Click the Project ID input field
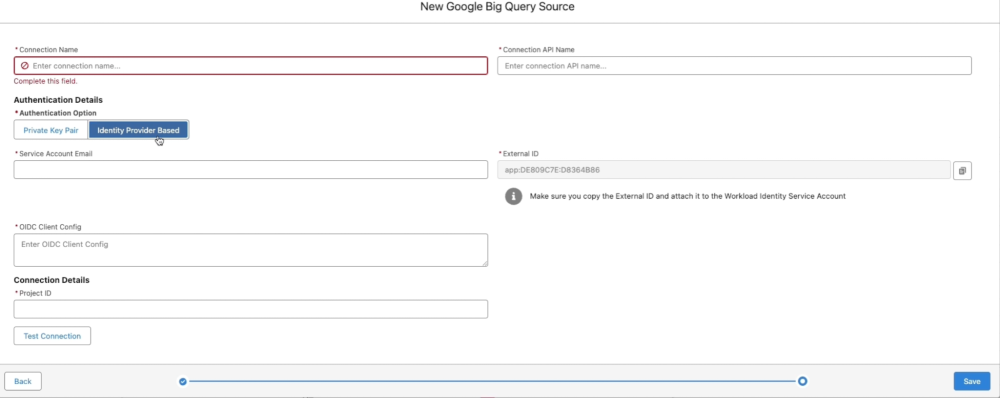The width and height of the screenshot is (1000, 398). click(251, 309)
